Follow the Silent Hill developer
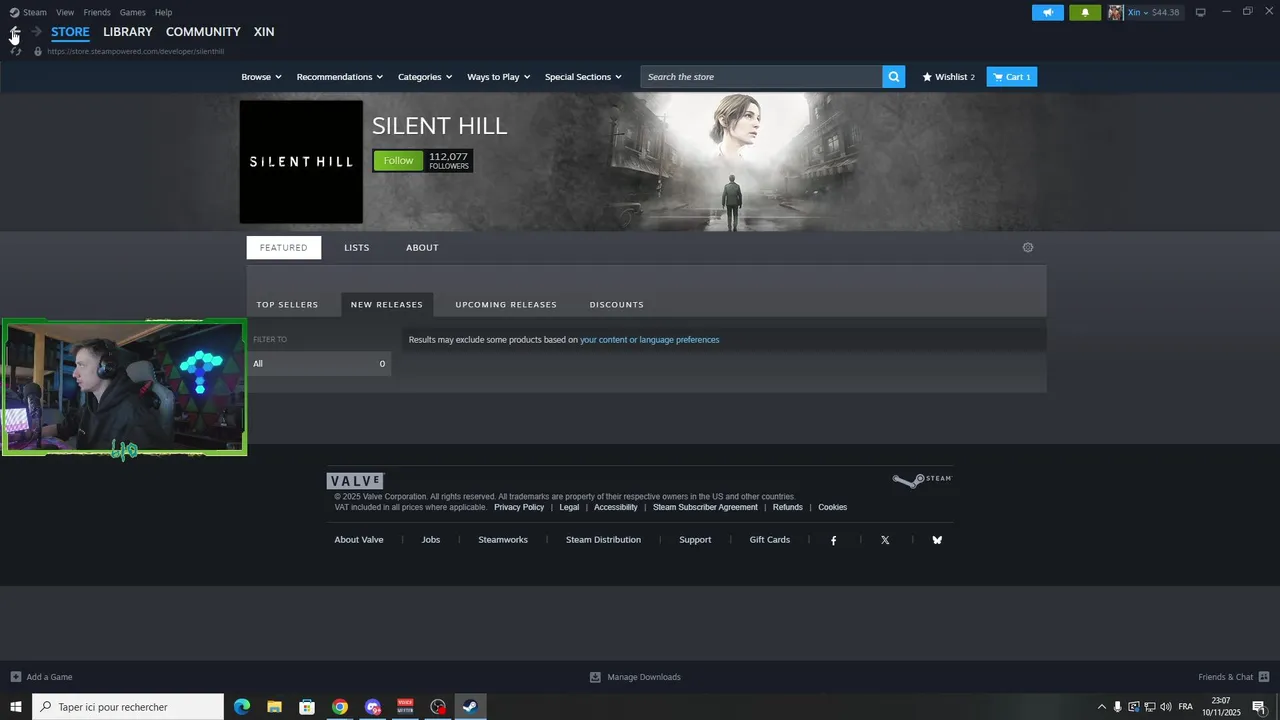1280x720 pixels. click(398, 161)
